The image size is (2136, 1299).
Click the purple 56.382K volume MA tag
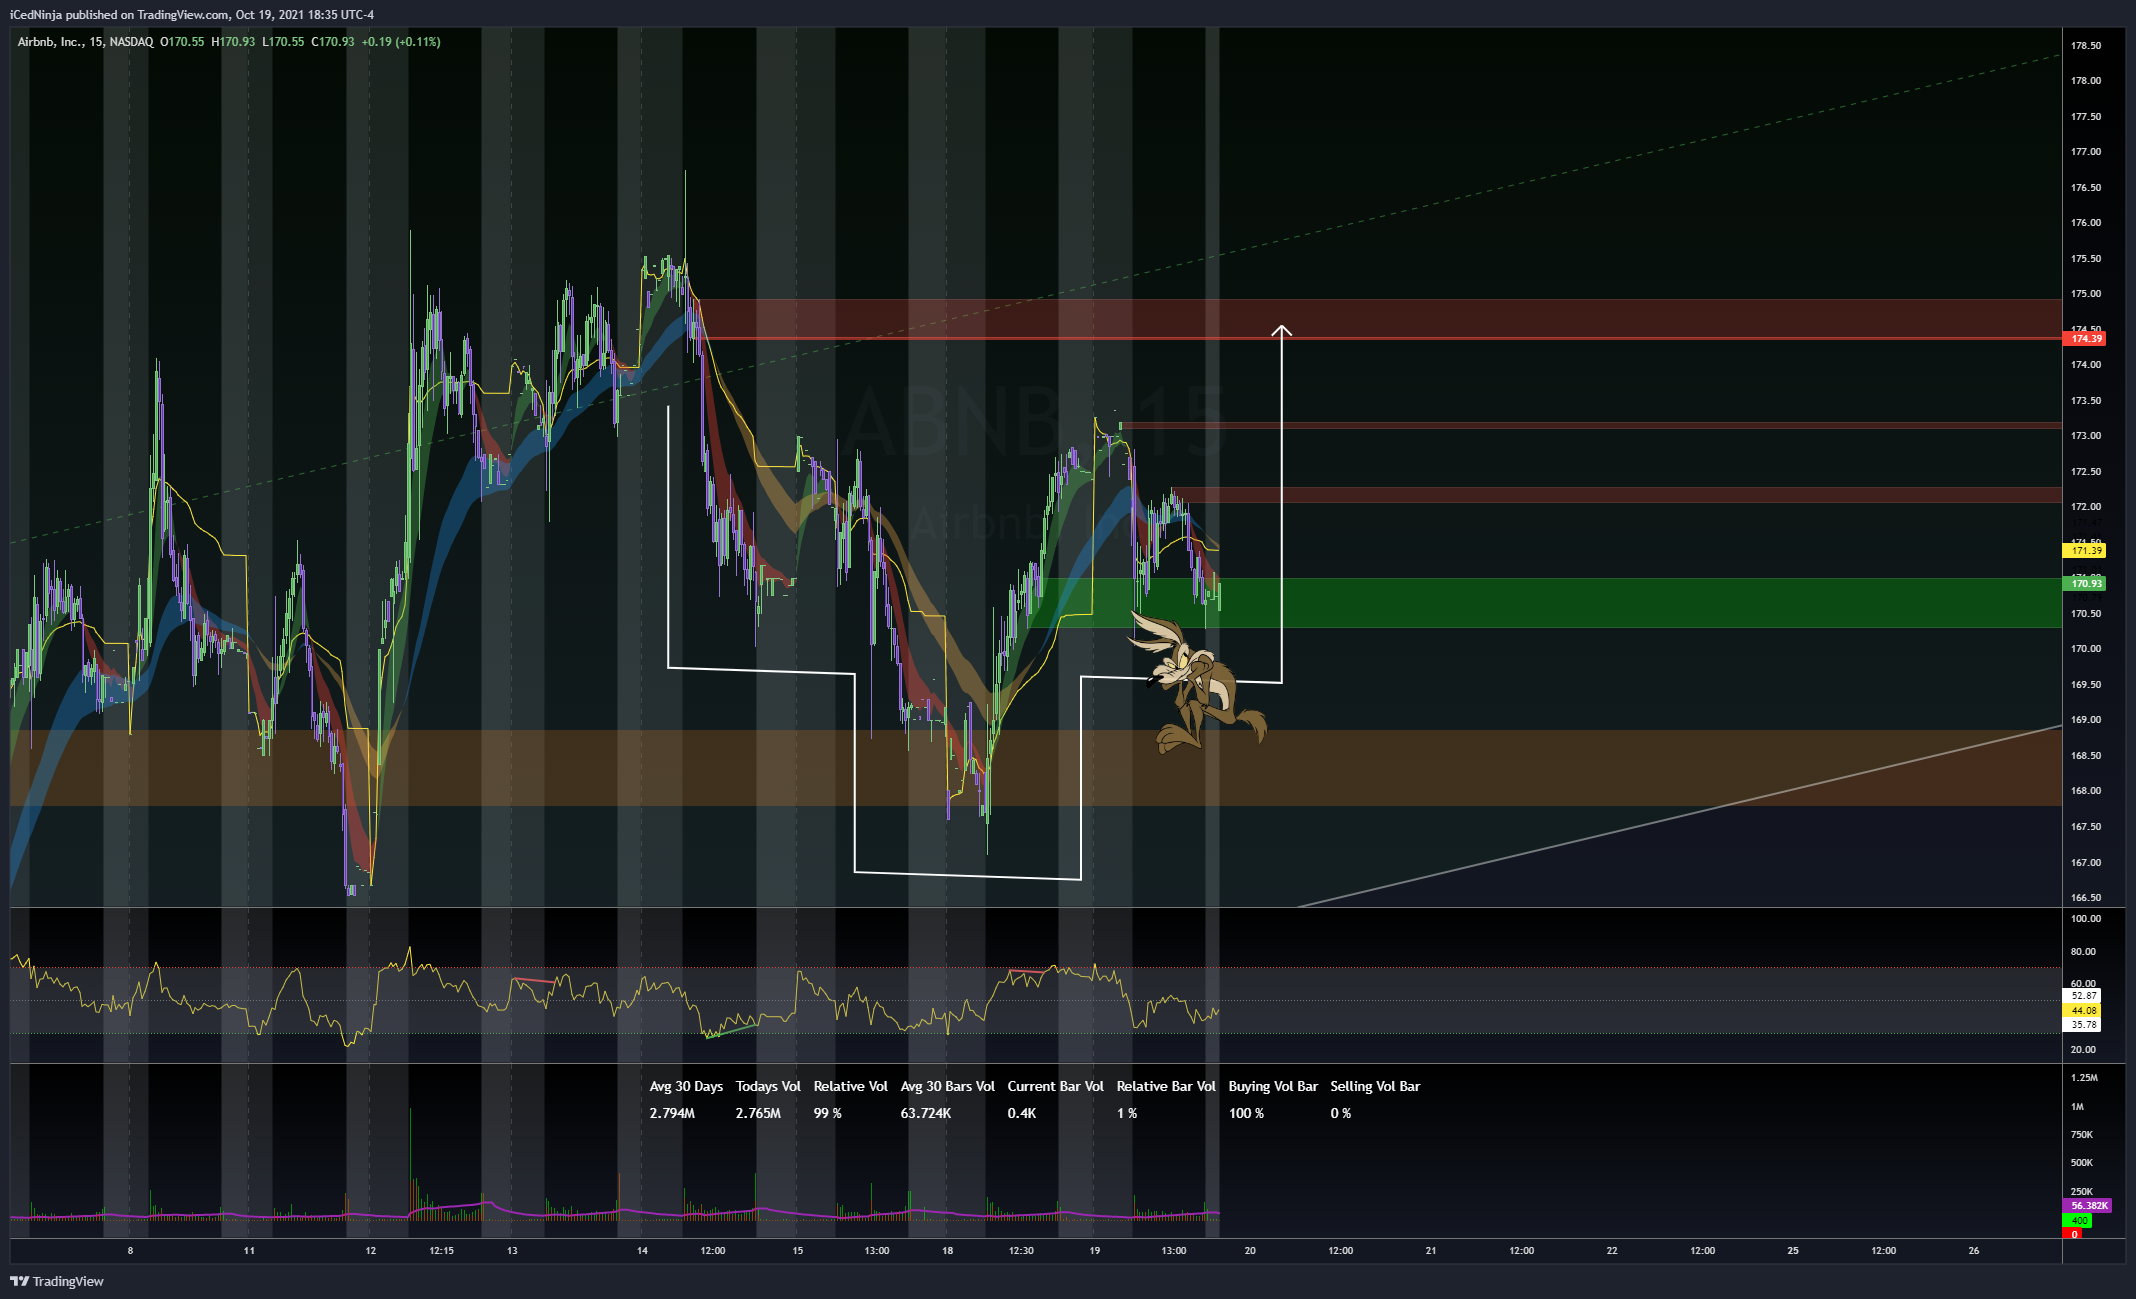pos(2087,1206)
